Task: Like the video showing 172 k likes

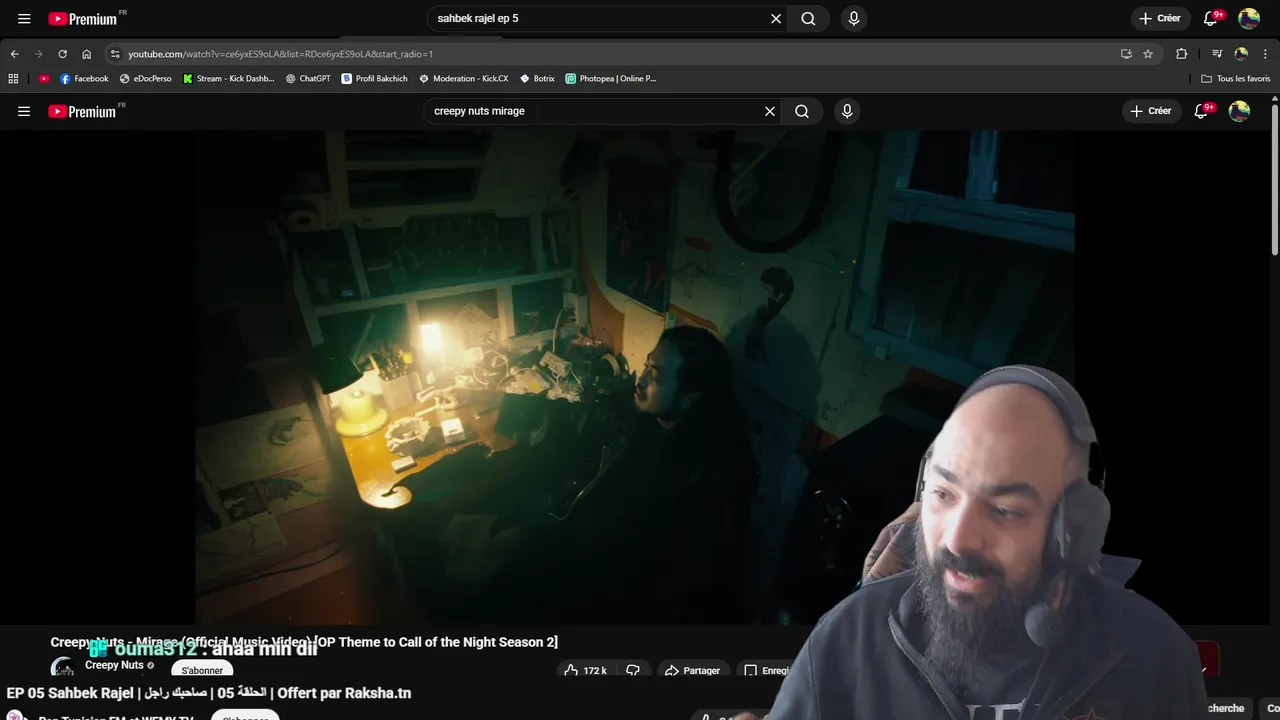Action: [586, 670]
